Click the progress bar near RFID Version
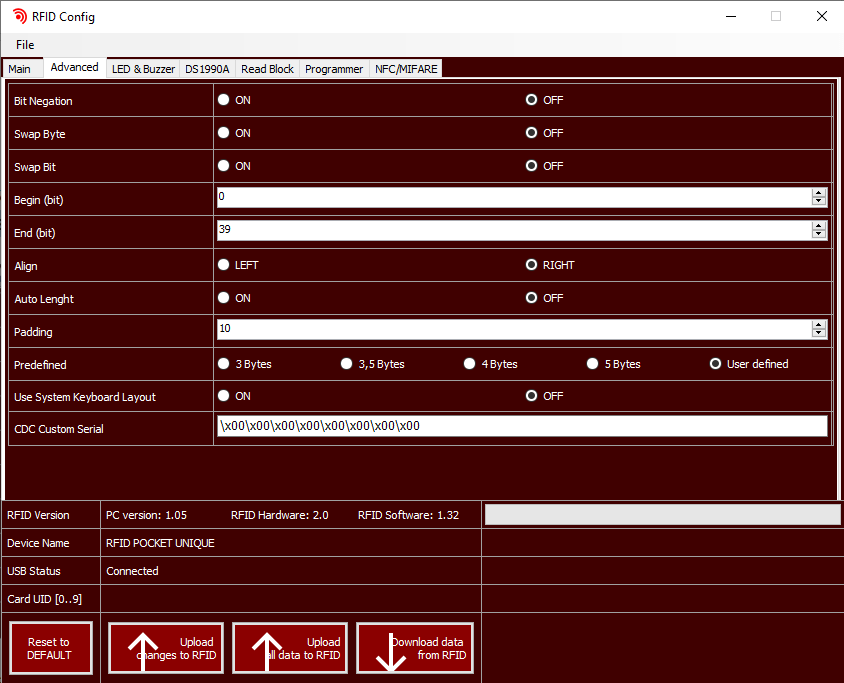This screenshot has width=844, height=683. point(662,515)
